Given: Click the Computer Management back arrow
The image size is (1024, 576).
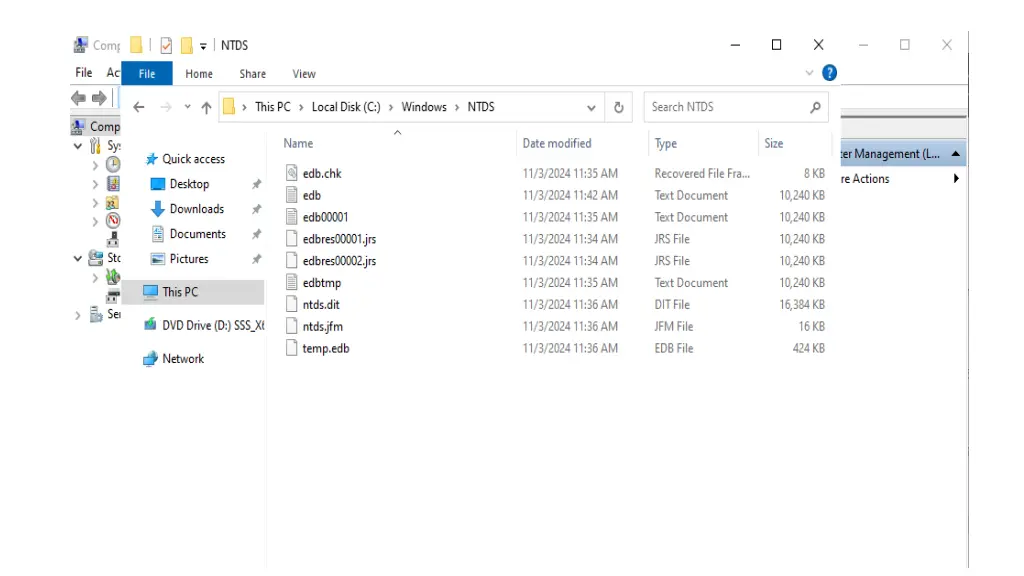Looking at the screenshot, I should pyautogui.click(x=78, y=98).
